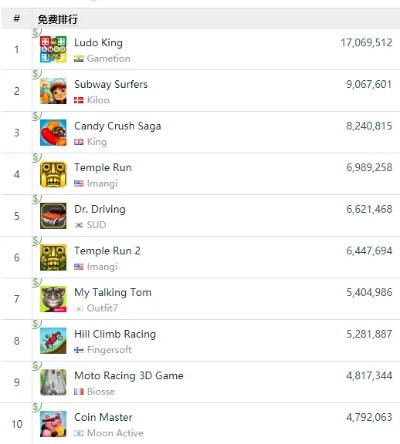Open the Moto Racing 3D Game icon
The height and width of the screenshot is (444, 400).
pos(53,382)
